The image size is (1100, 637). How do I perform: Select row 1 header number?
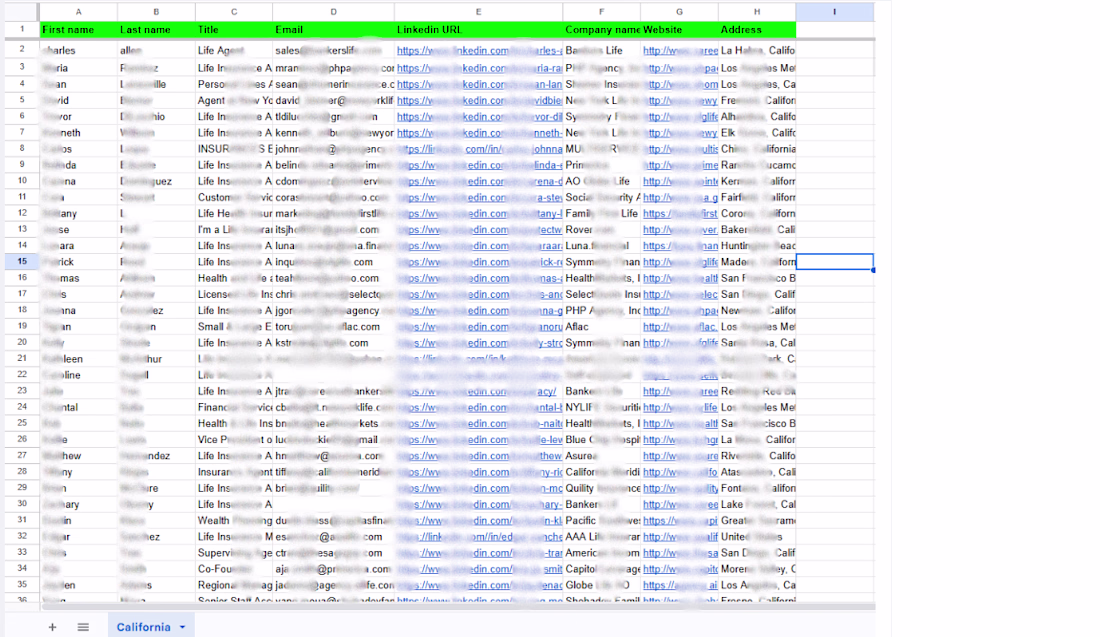(22, 29)
